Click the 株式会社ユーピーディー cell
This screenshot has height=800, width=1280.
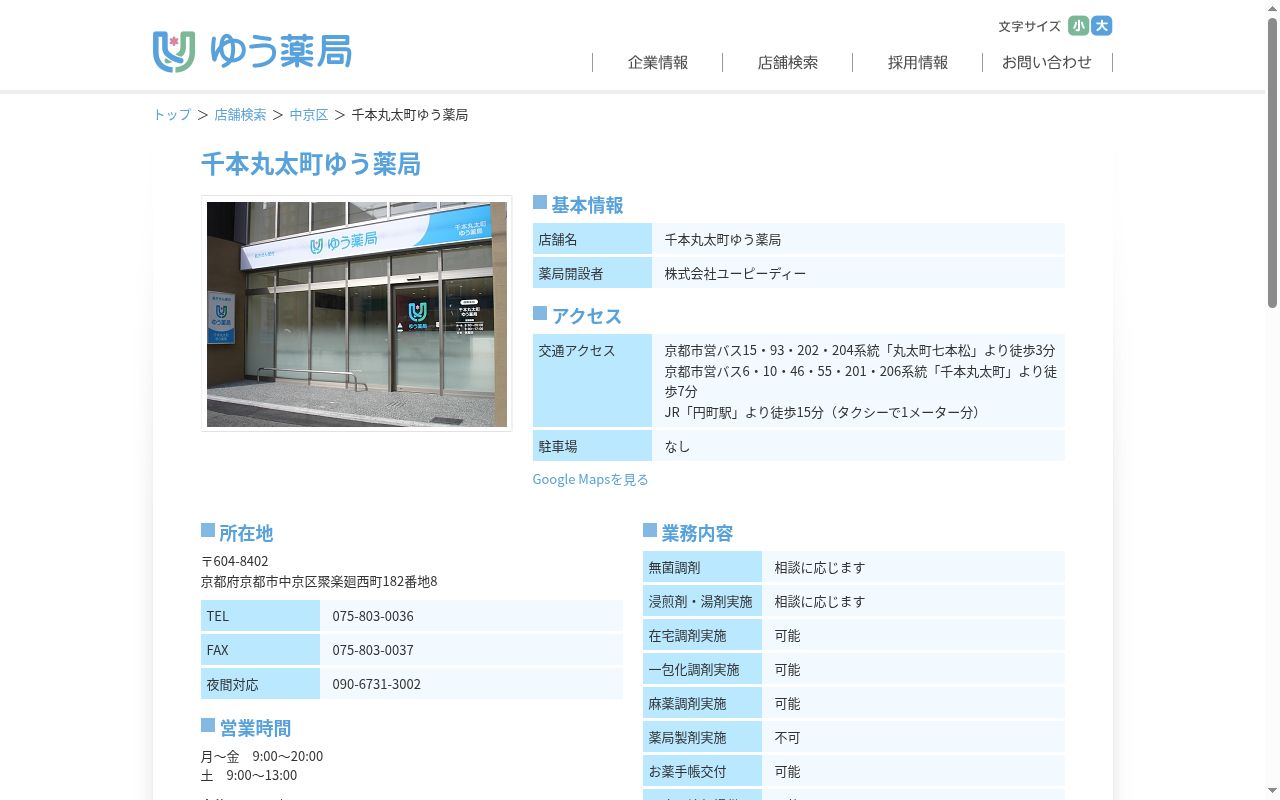[x=858, y=273]
